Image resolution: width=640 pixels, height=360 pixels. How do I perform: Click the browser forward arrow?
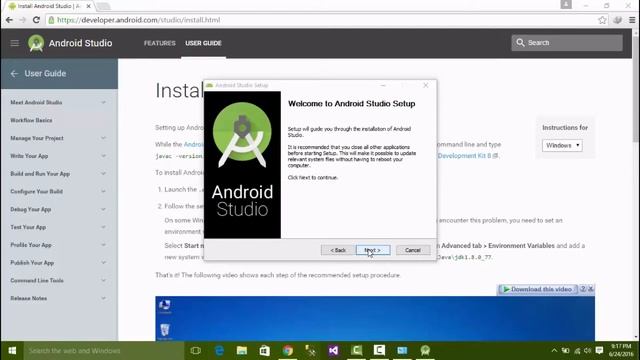point(22,20)
